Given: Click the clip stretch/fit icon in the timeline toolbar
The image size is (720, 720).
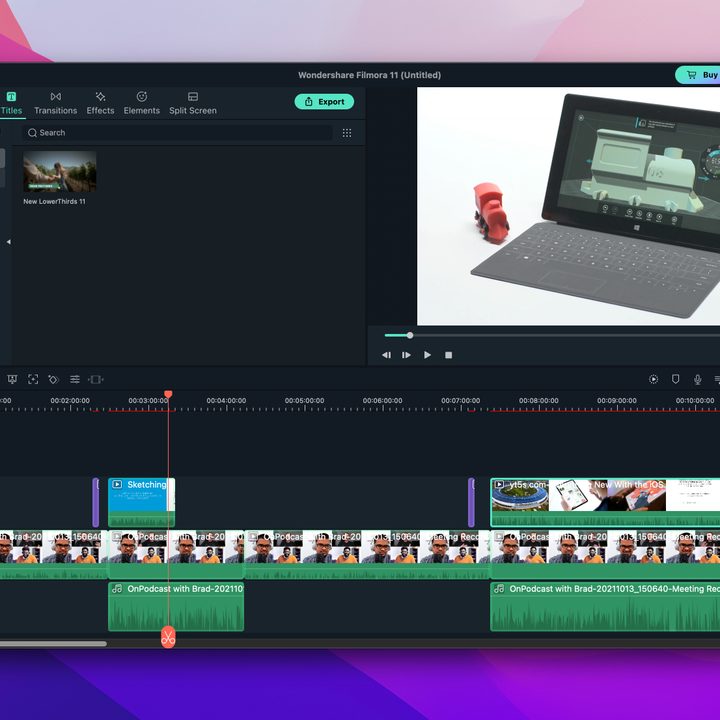Looking at the screenshot, I should tap(96, 379).
